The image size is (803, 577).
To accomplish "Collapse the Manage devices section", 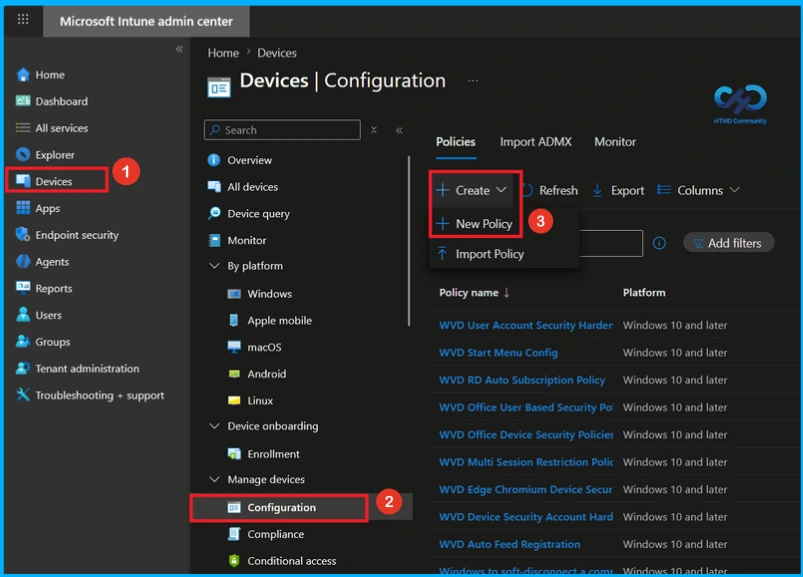I will [x=214, y=479].
